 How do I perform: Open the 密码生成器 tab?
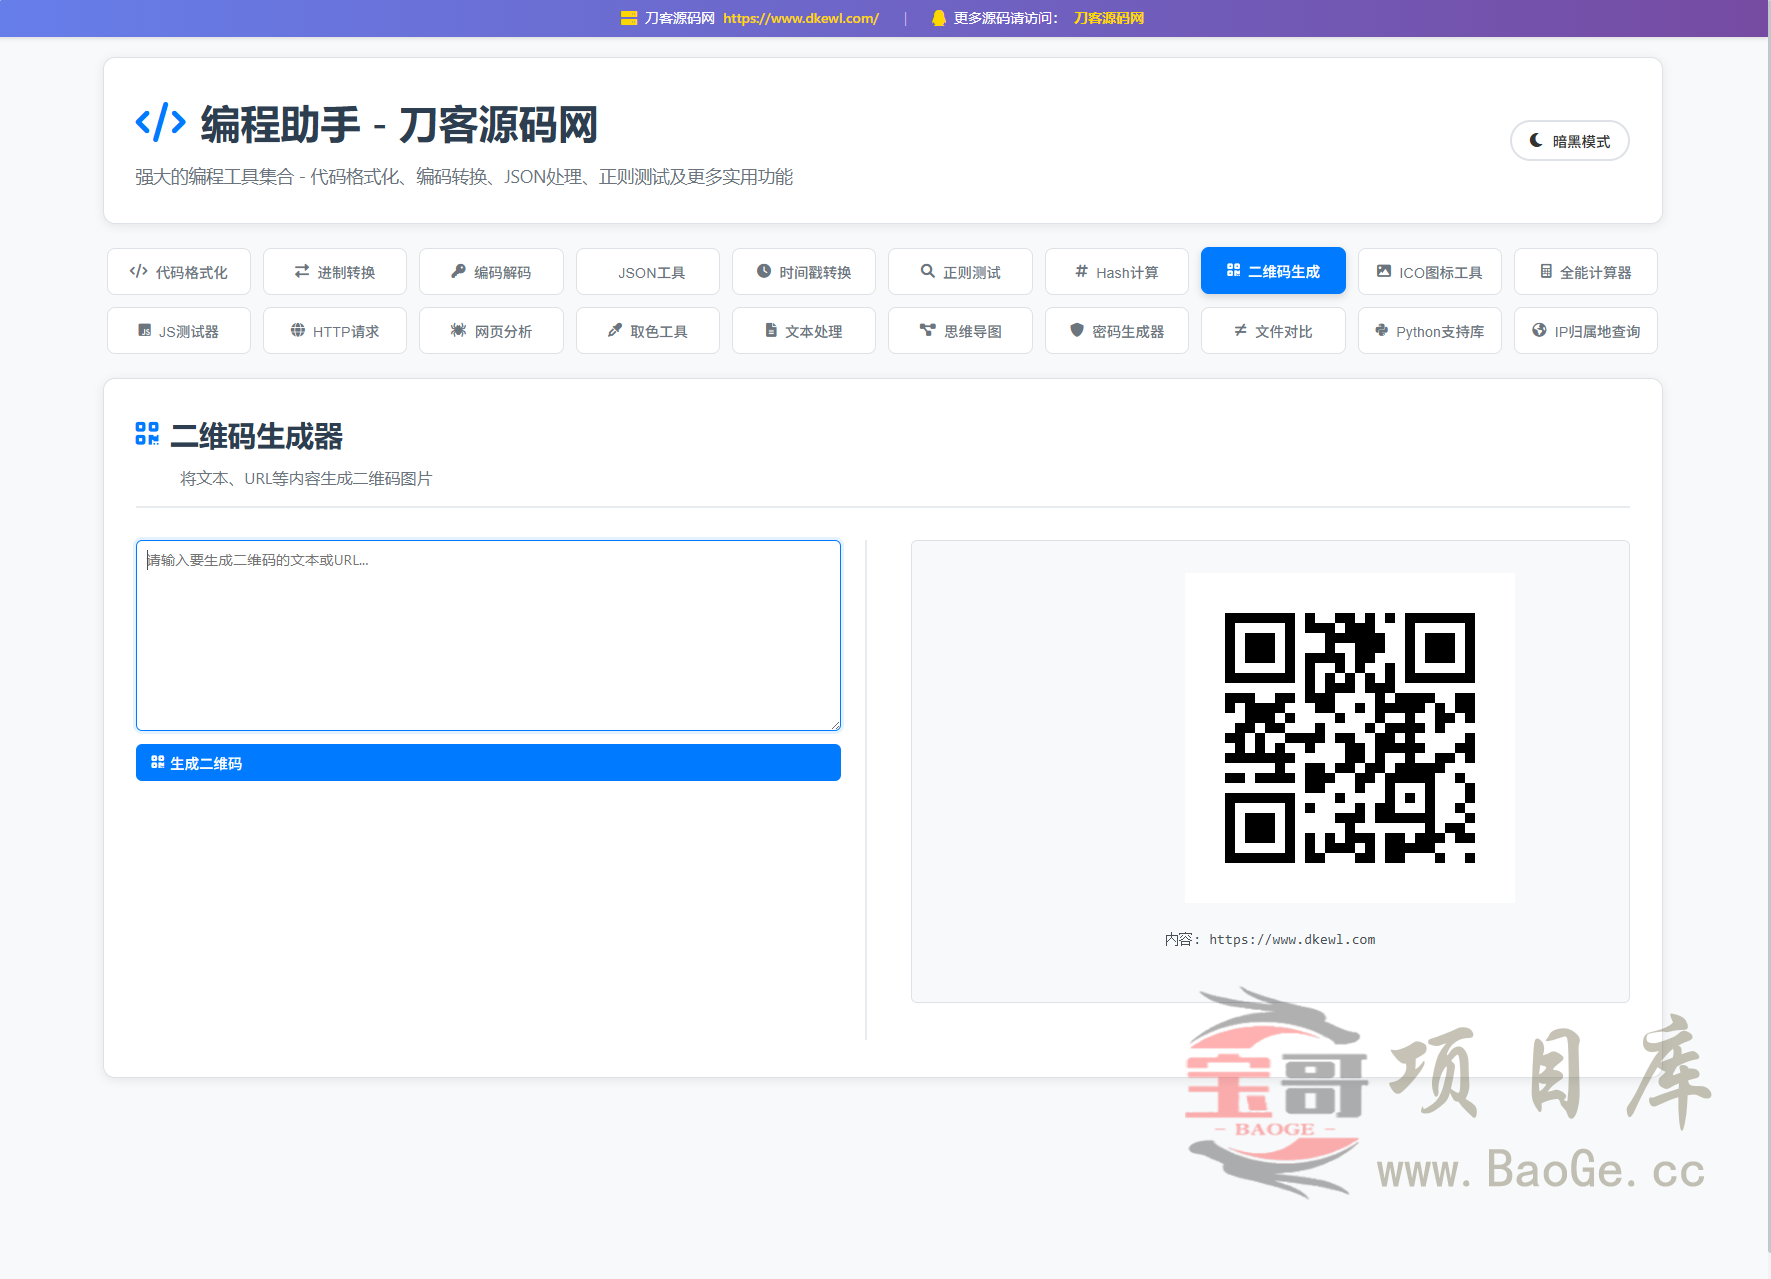click(x=1117, y=331)
